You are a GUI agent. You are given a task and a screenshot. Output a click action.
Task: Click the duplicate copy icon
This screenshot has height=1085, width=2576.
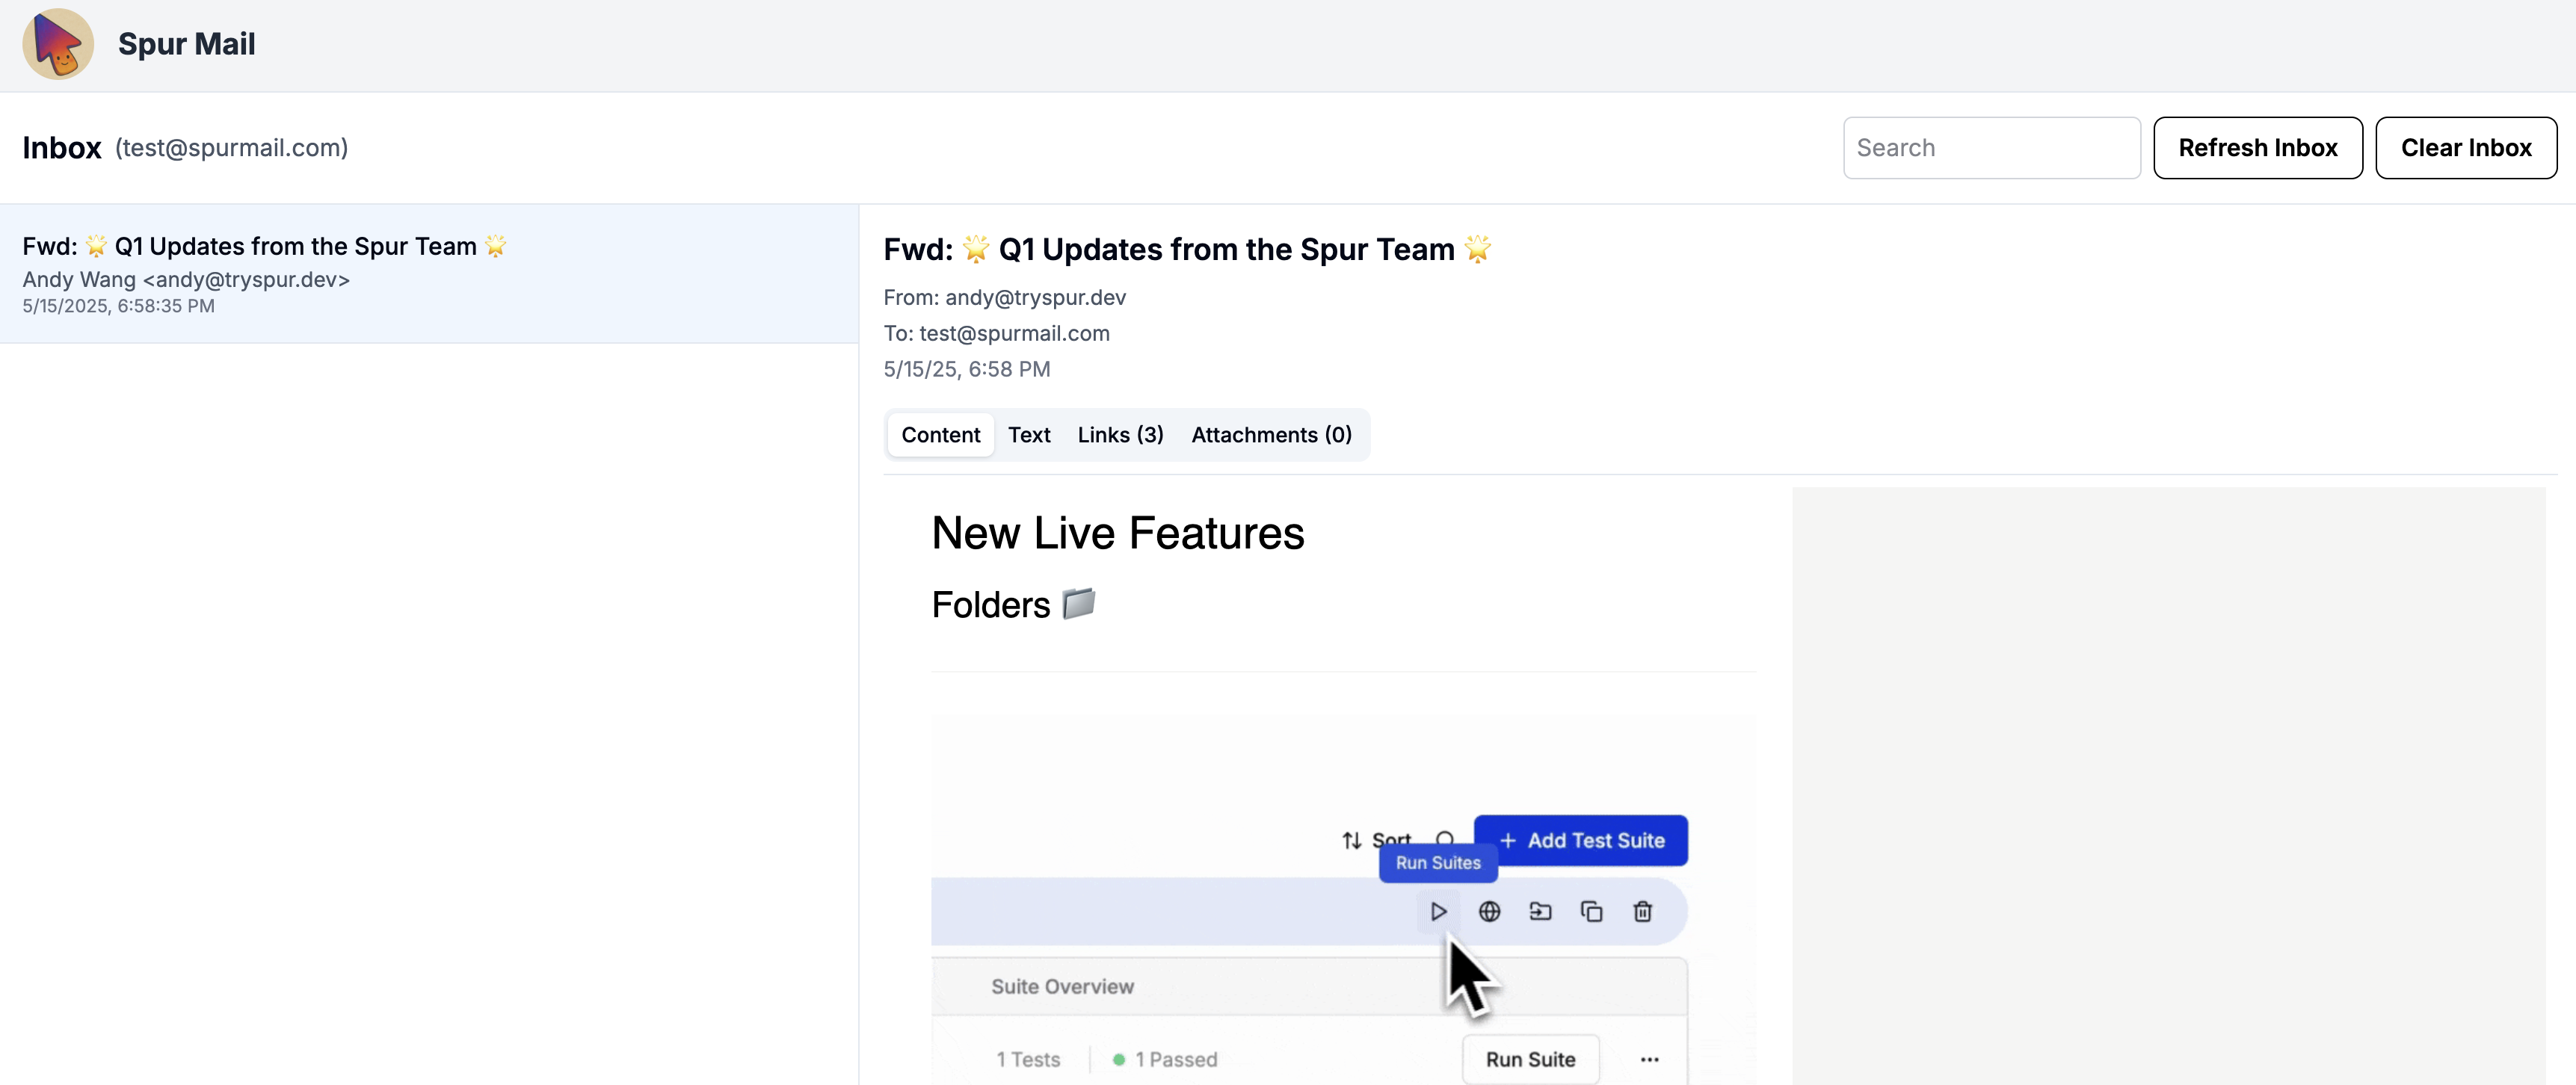click(x=1591, y=911)
